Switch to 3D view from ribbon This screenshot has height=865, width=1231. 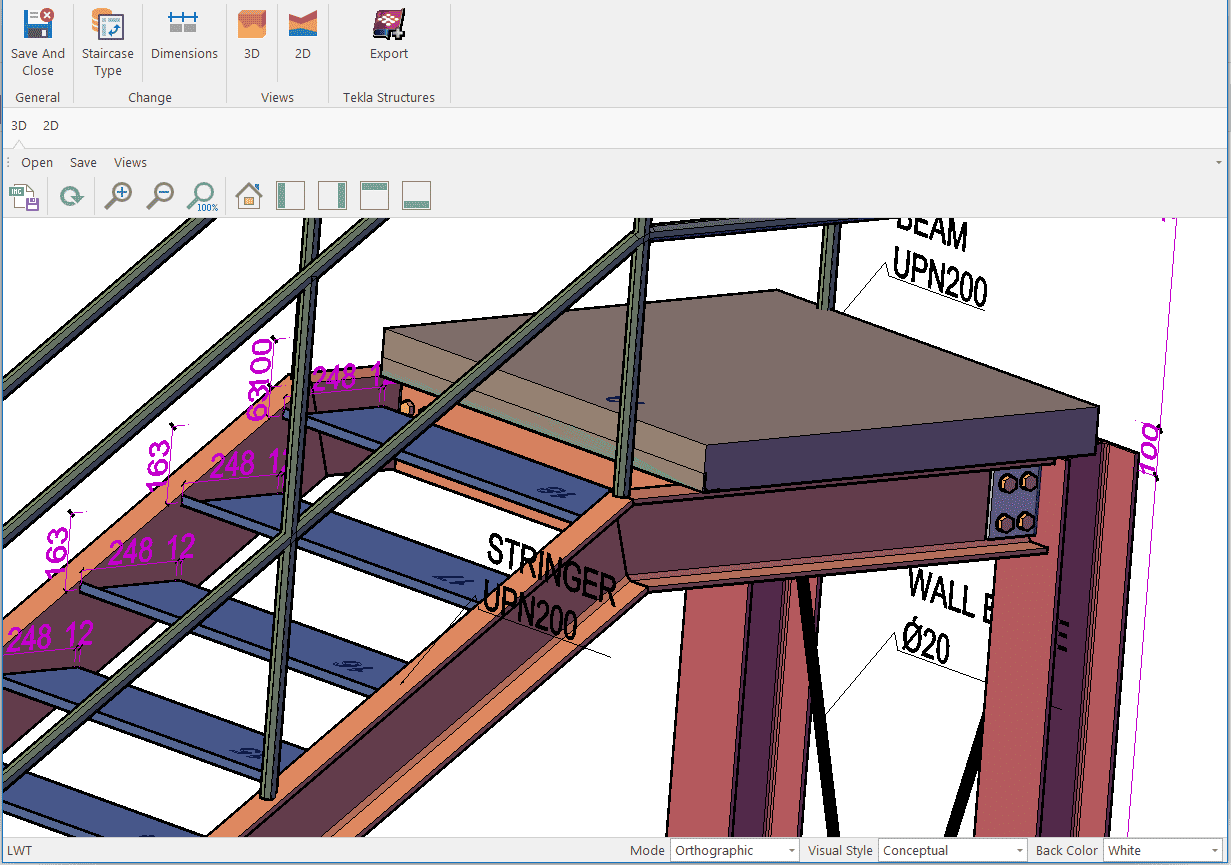[x=252, y=36]
